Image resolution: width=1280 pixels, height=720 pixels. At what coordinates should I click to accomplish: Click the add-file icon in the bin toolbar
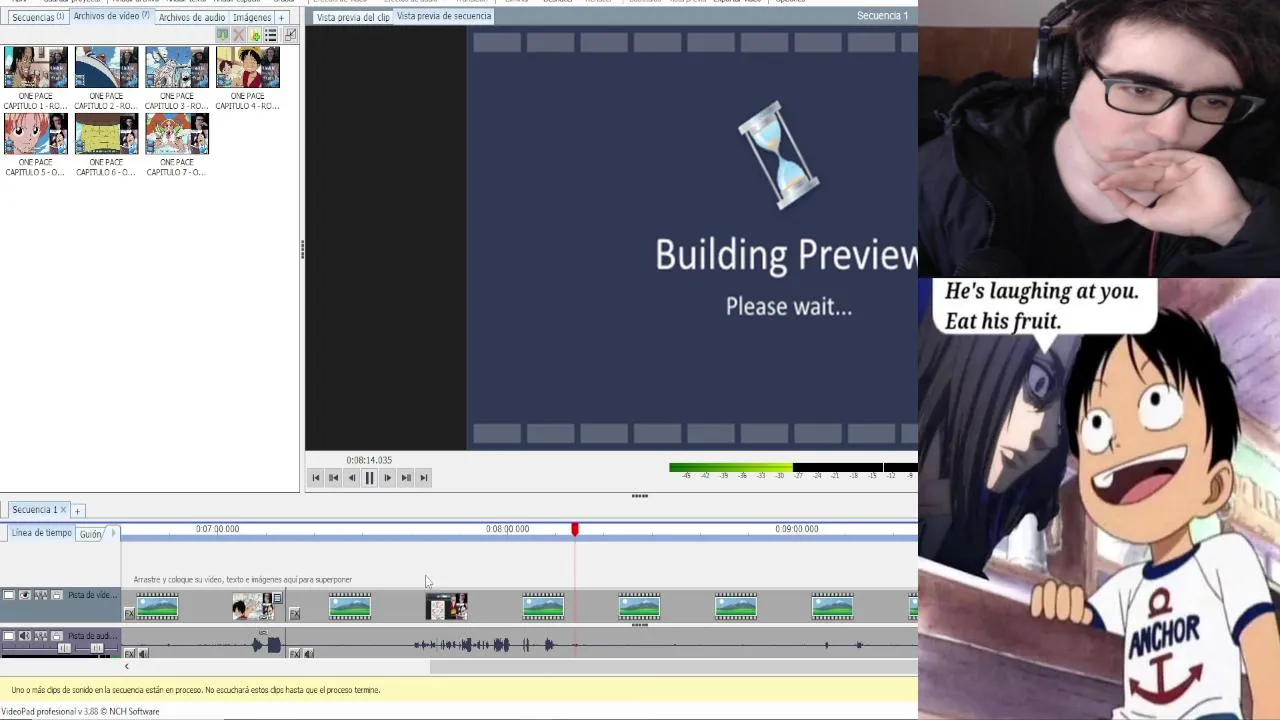[222, 35]
